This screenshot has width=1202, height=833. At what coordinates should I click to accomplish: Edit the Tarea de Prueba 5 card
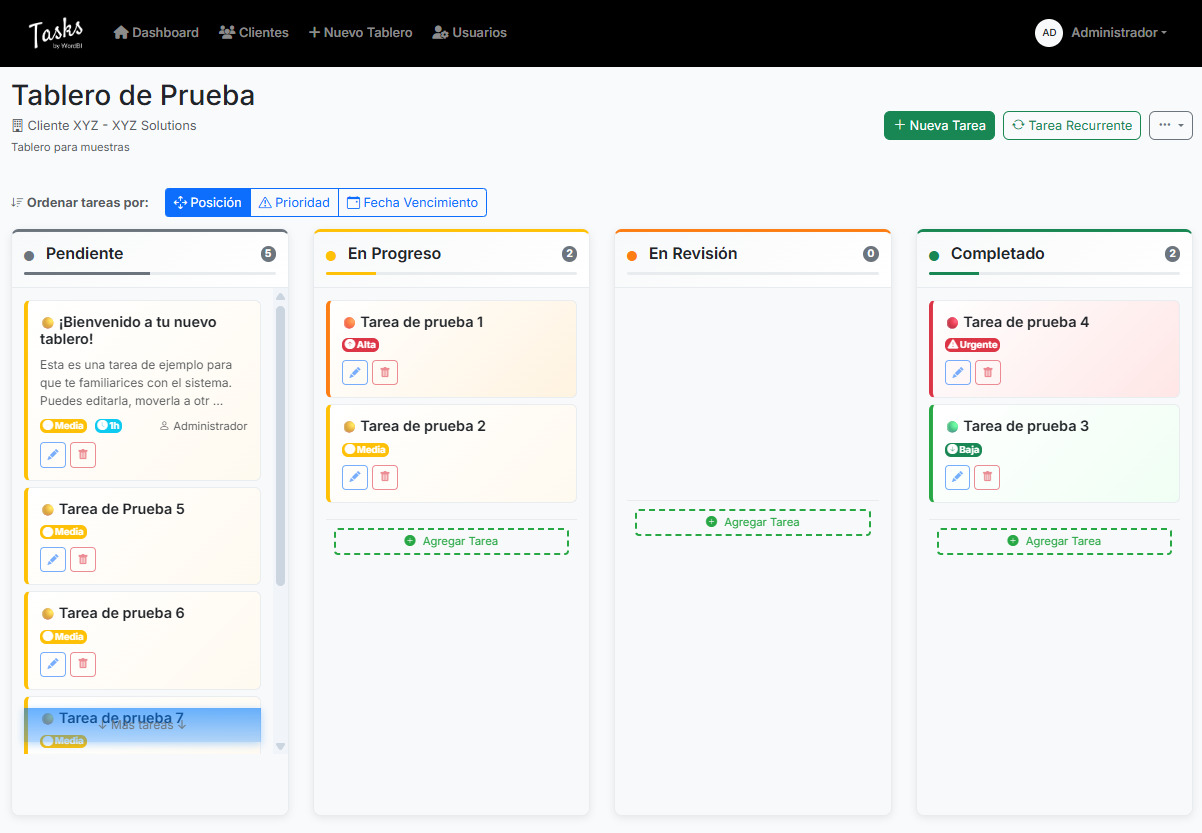[x=53, y=559]
